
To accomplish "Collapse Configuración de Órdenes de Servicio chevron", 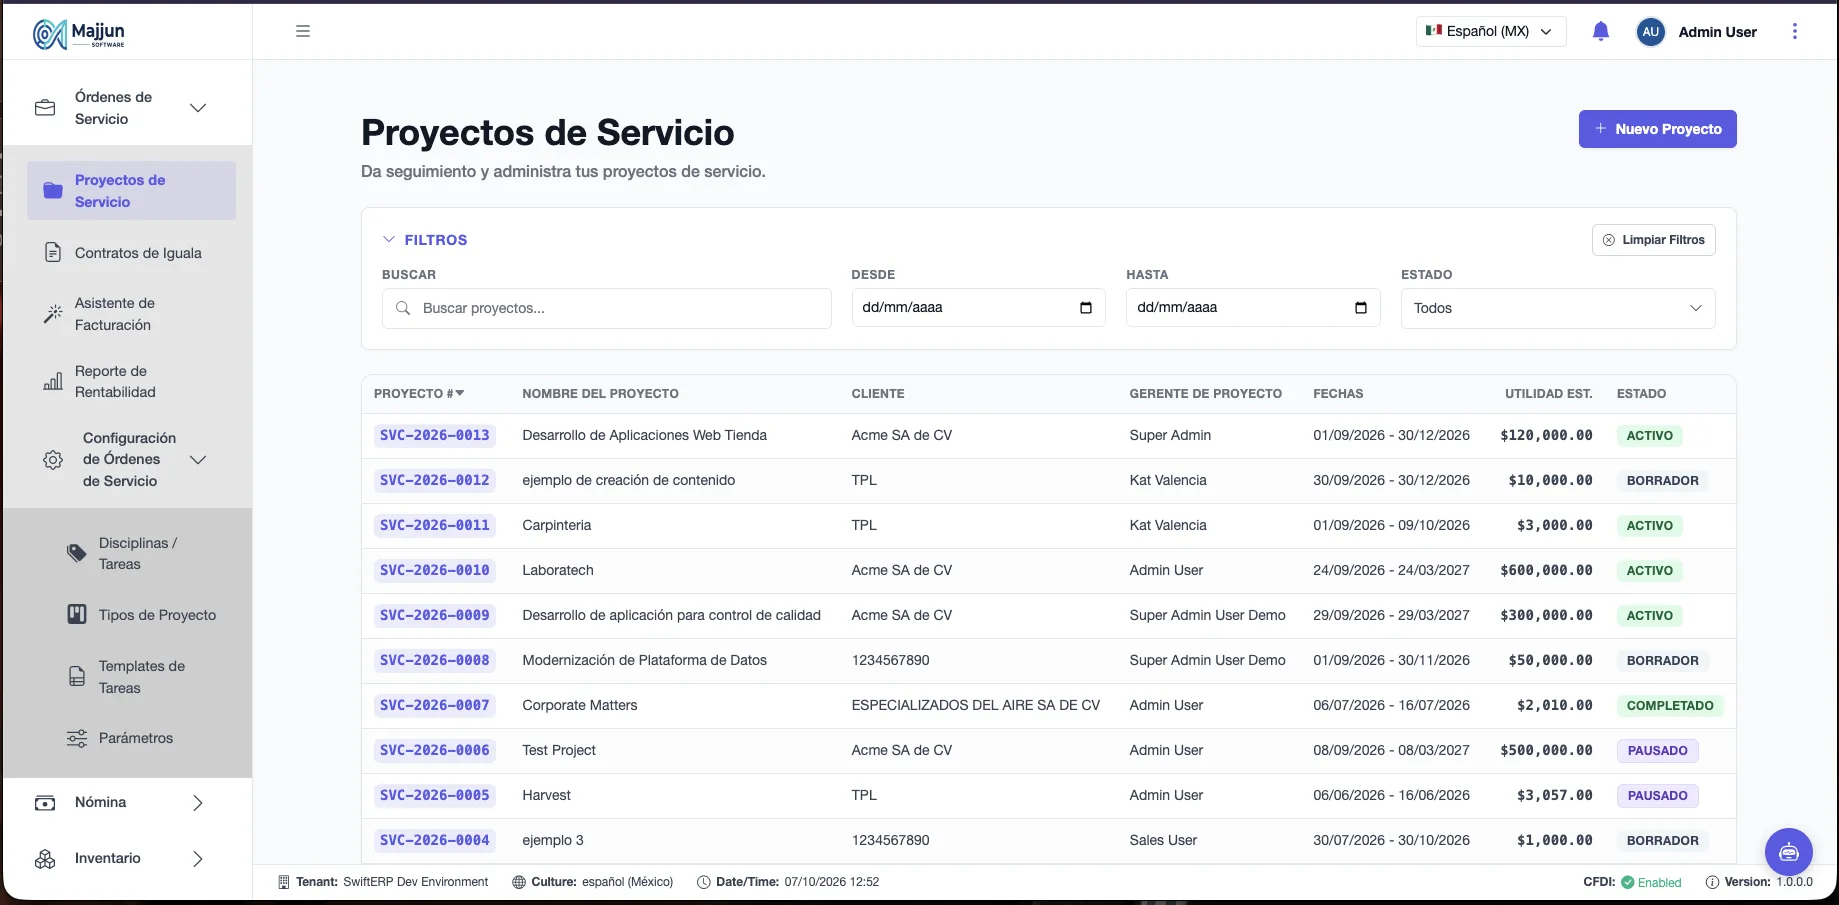I will [198, 460].
